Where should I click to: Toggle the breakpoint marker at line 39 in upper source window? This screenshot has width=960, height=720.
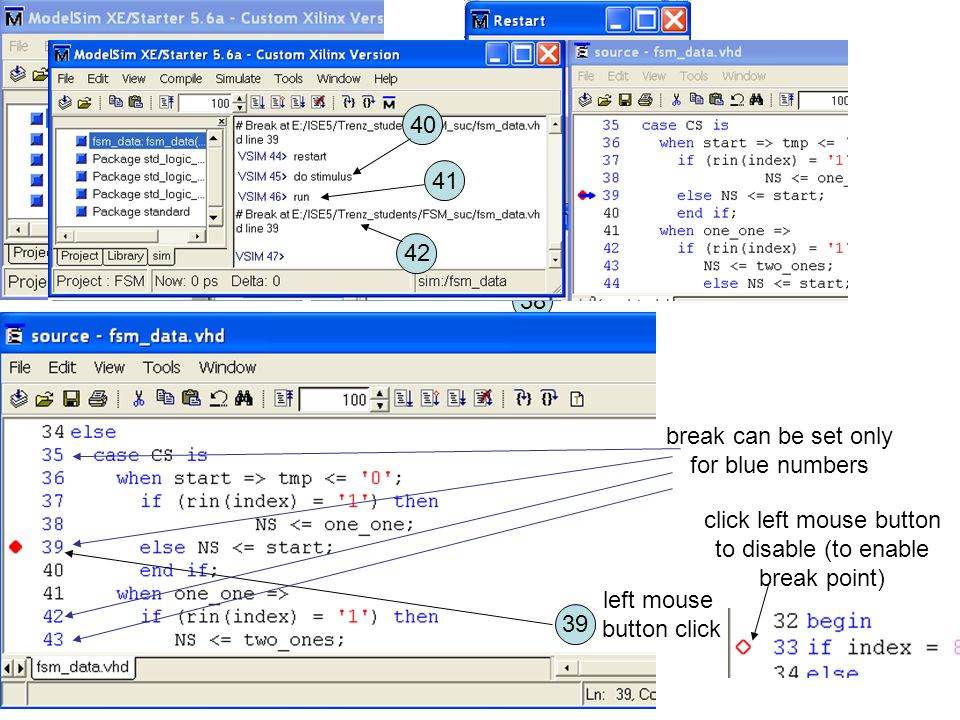click(x=586, y=195)
